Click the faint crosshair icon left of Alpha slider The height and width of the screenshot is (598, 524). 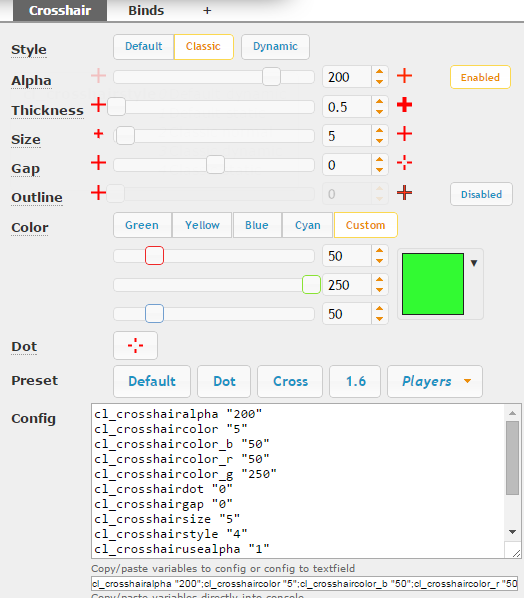click(x=98, y=76)
